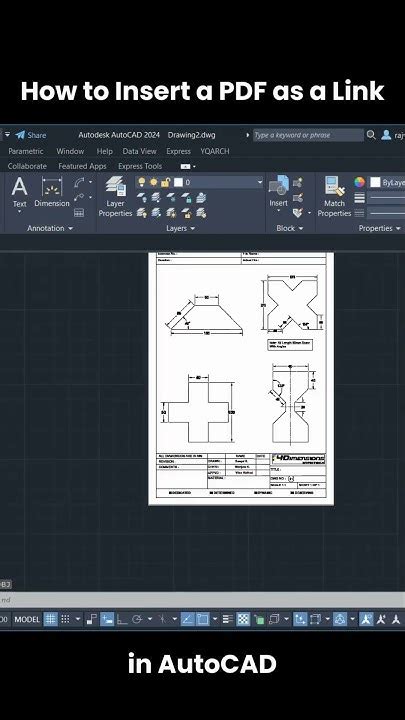Viewport: 405px width, 720px height.
Task: Open the Window menu
Action: tap(70, 151)
